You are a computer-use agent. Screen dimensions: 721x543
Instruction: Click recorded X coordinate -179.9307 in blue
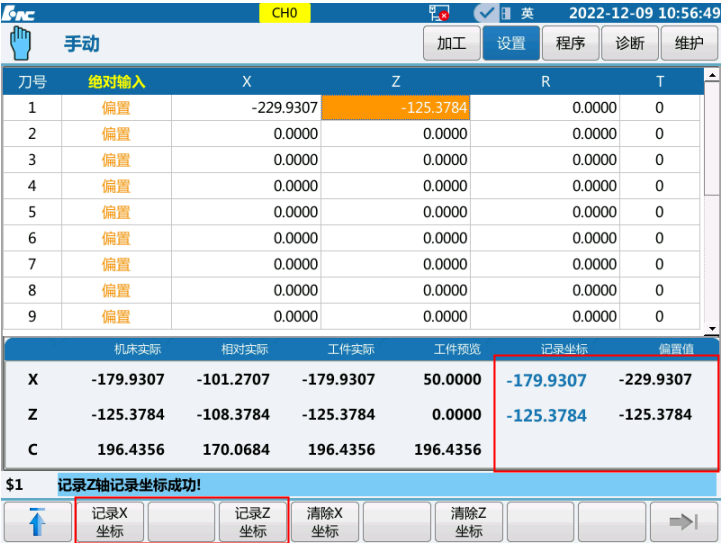[546, 380]
